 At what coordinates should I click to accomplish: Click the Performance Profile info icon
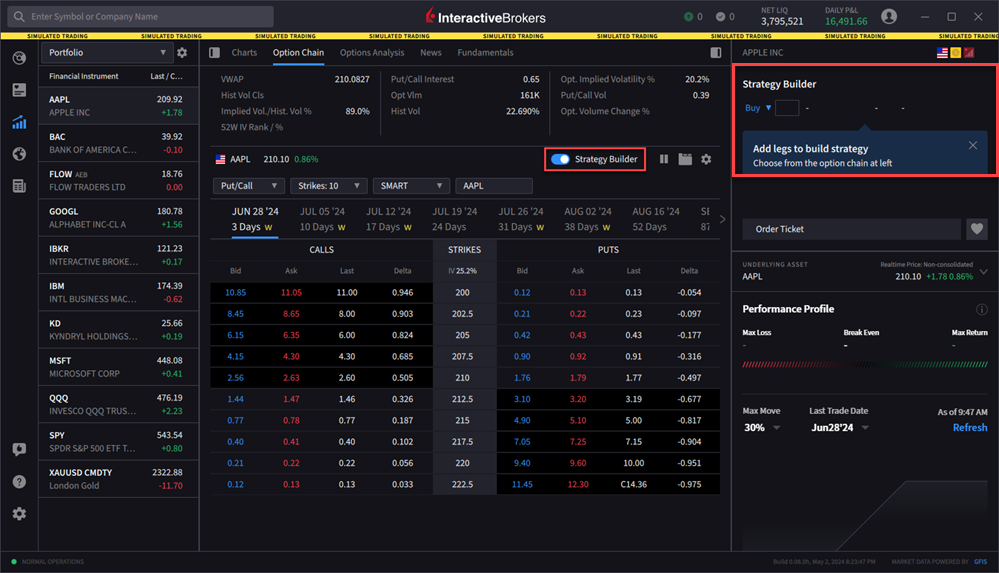(x=981, y=310)
